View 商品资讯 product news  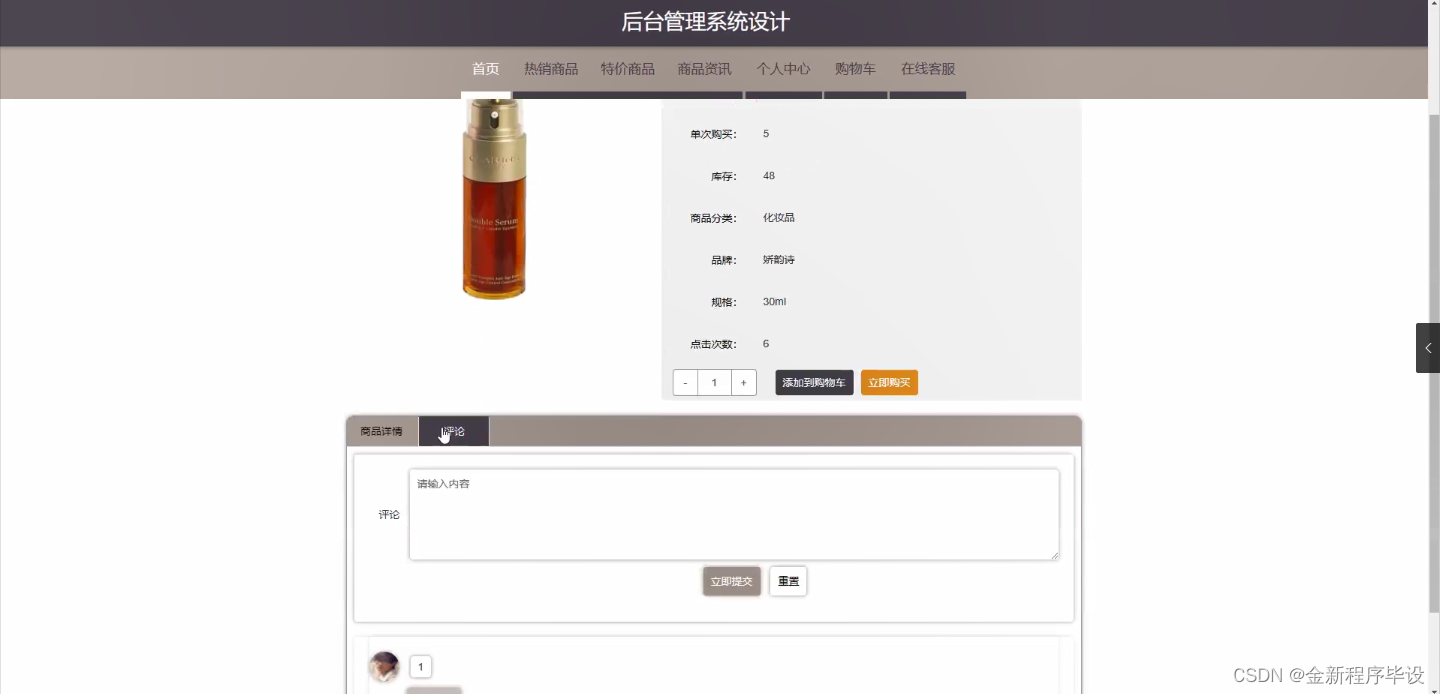point(703,68)
